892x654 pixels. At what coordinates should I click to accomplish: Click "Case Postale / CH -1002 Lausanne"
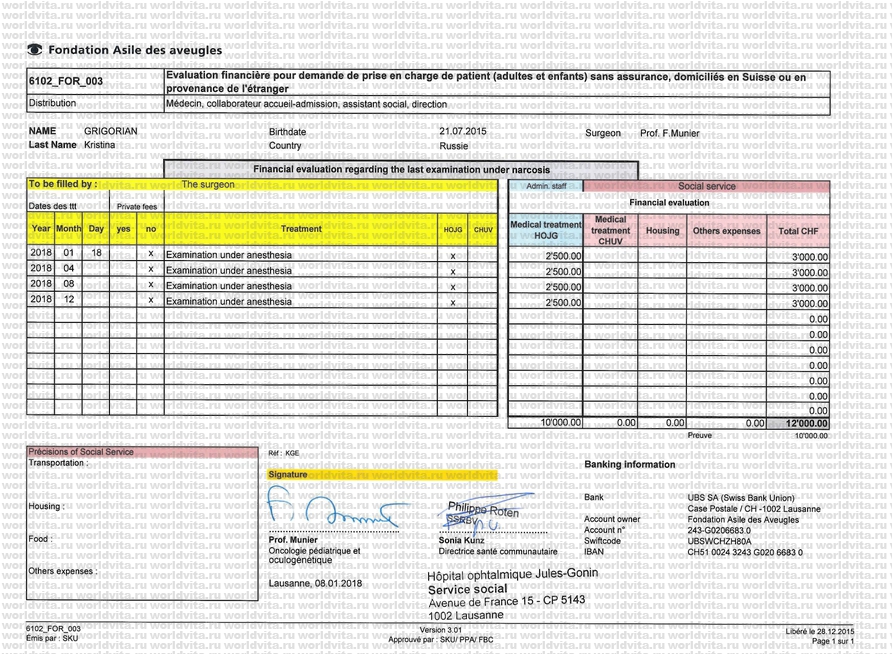(754, 509)
